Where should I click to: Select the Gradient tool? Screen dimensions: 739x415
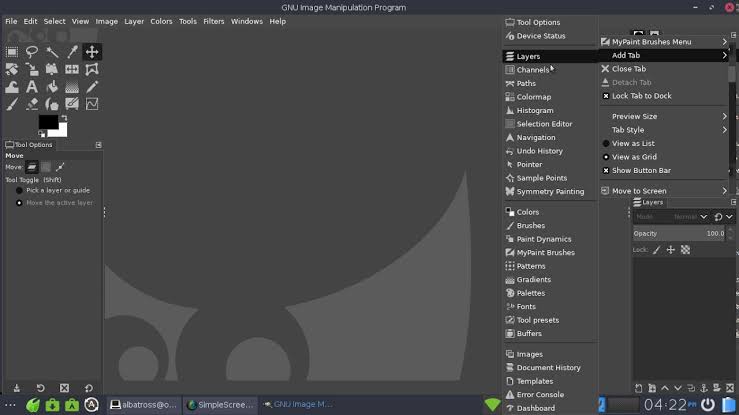click(72, 87)
